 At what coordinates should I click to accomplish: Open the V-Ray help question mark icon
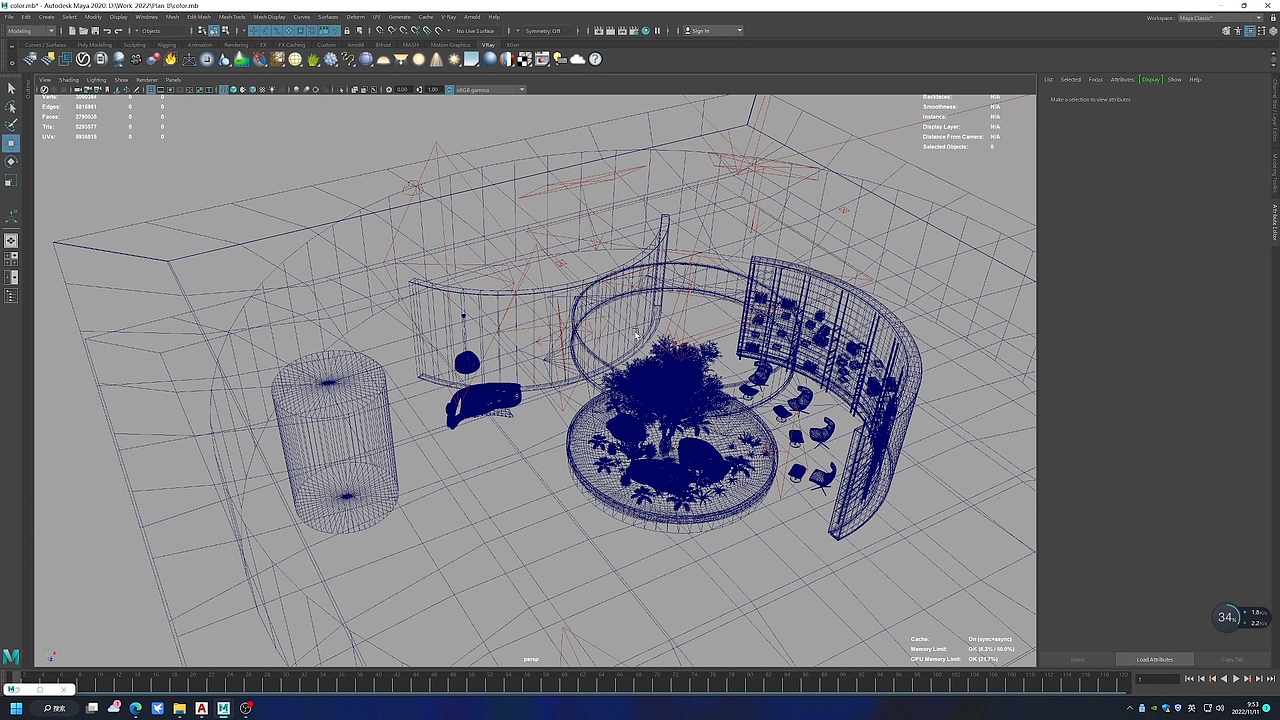pos(596,59)
